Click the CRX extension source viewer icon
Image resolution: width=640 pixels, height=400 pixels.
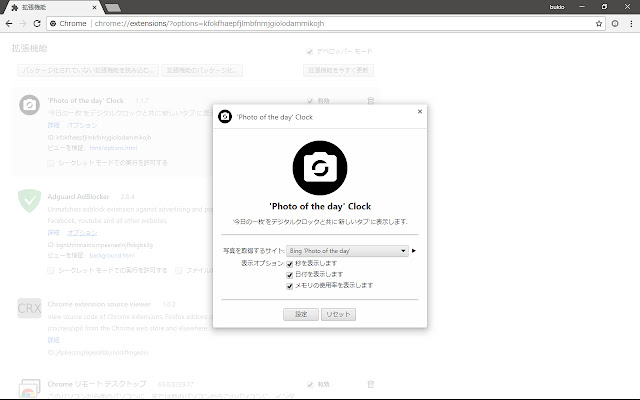[x=29, y=308]
